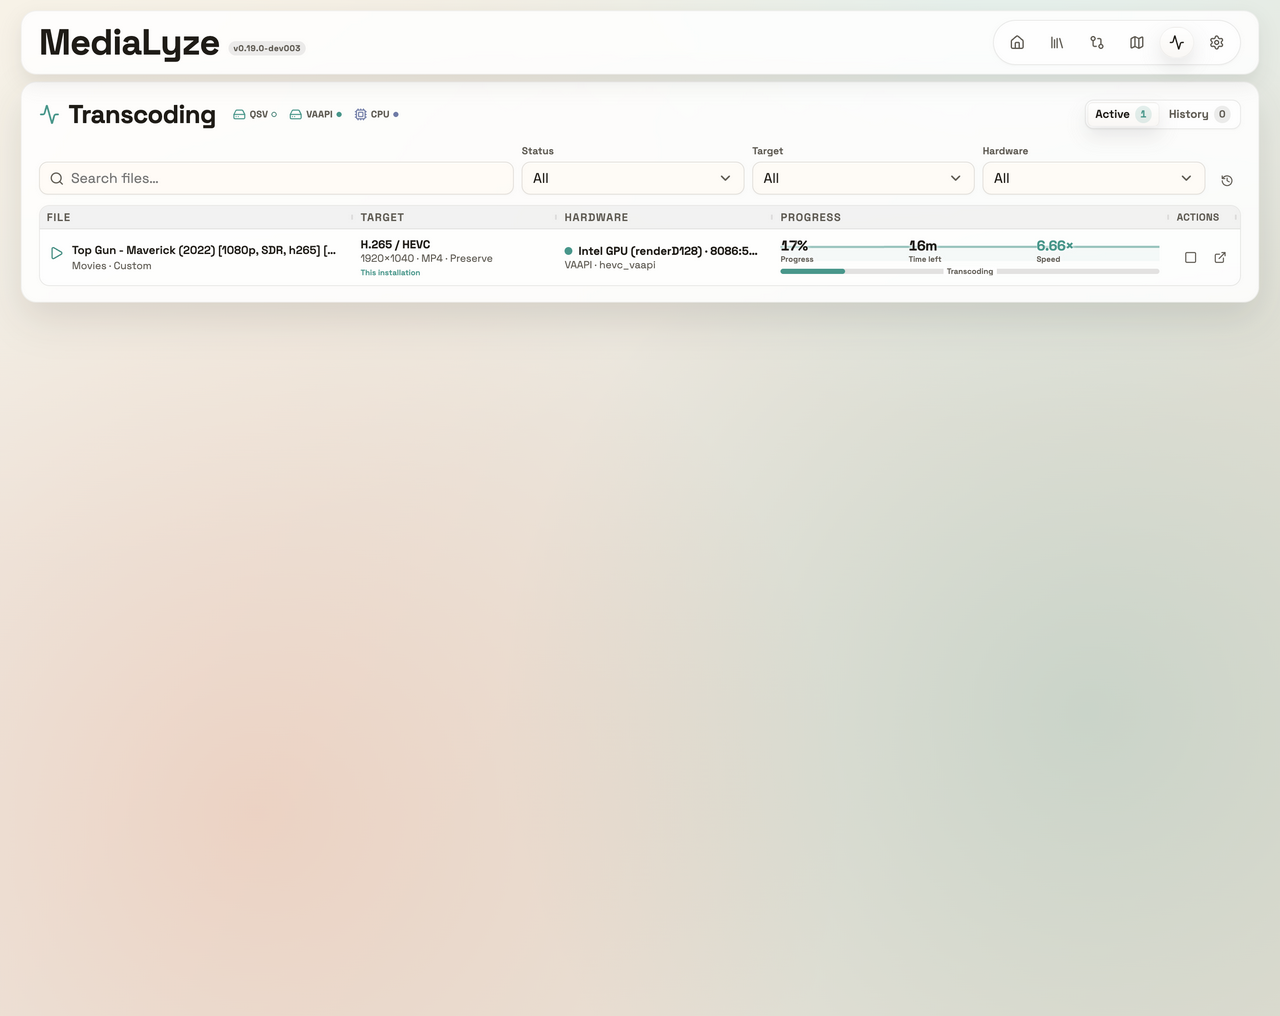The image size is (1280, 1016).
Task: Open the Hardware filter dropdown
Action: coord(1093,179)
